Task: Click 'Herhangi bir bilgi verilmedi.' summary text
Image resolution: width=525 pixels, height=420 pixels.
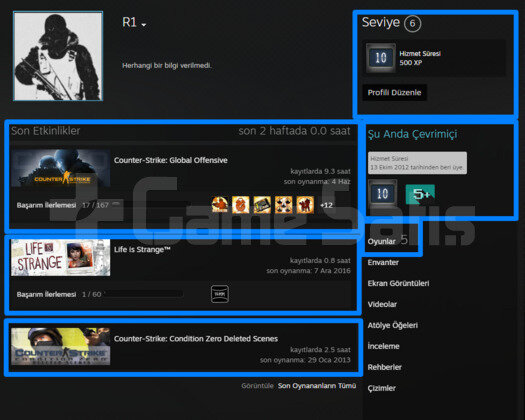Action: coord(167,65)
